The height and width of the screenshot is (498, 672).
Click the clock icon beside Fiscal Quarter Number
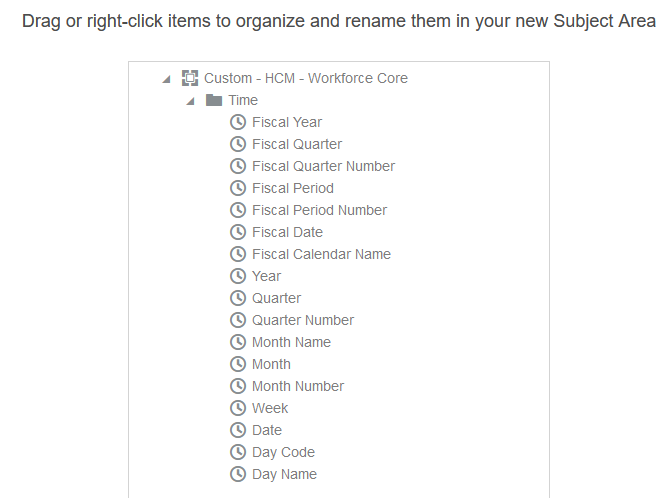click(238, 166)
